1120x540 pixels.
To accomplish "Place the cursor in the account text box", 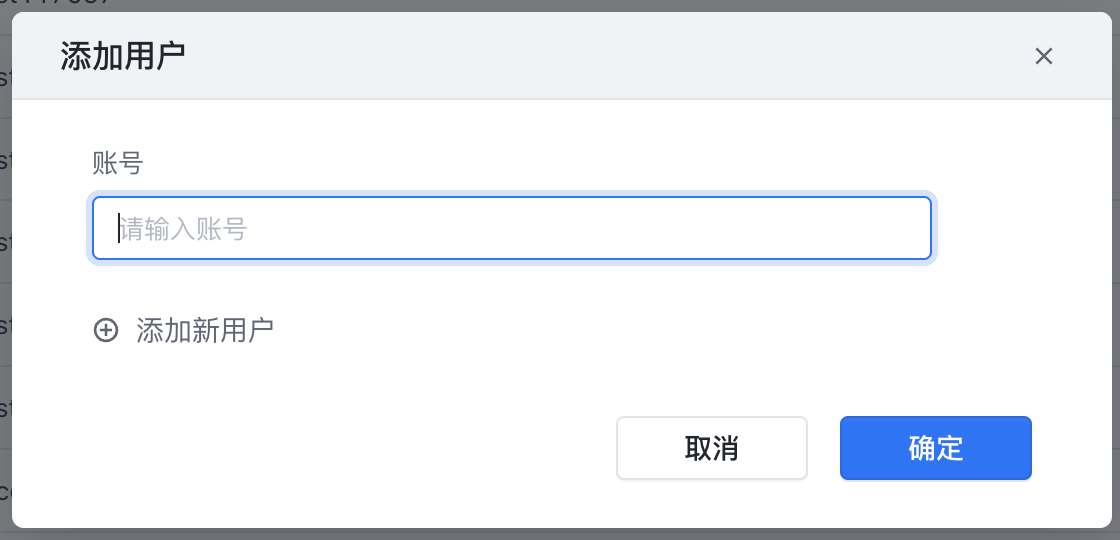I will click(511, 228).
